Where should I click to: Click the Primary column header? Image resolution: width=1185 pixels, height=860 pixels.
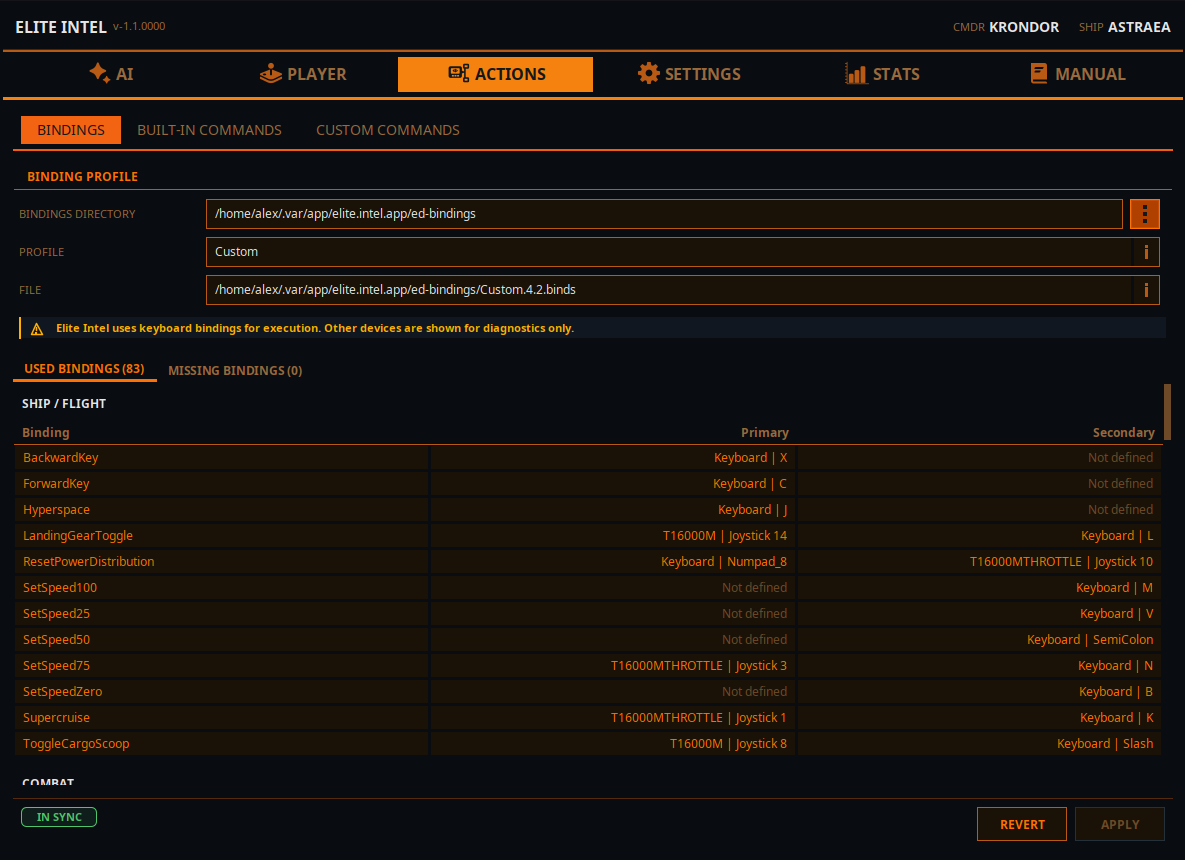765,432
